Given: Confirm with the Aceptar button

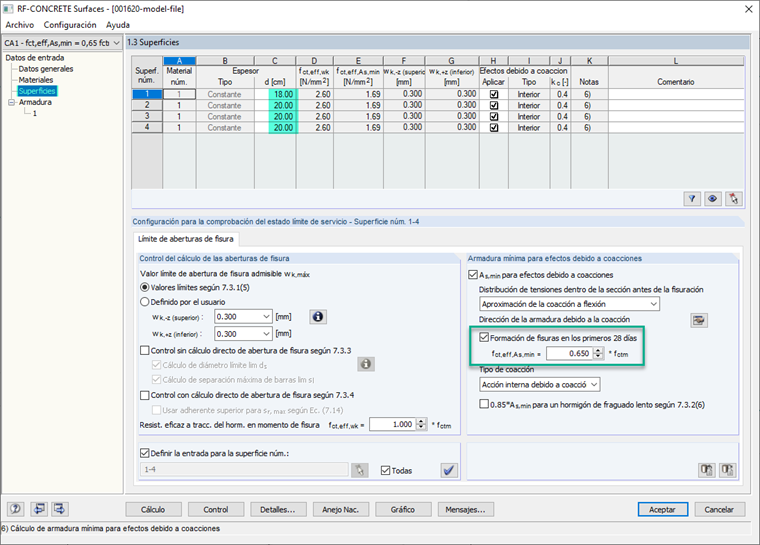Looking at the screenshot, I should tap(662, 510).
